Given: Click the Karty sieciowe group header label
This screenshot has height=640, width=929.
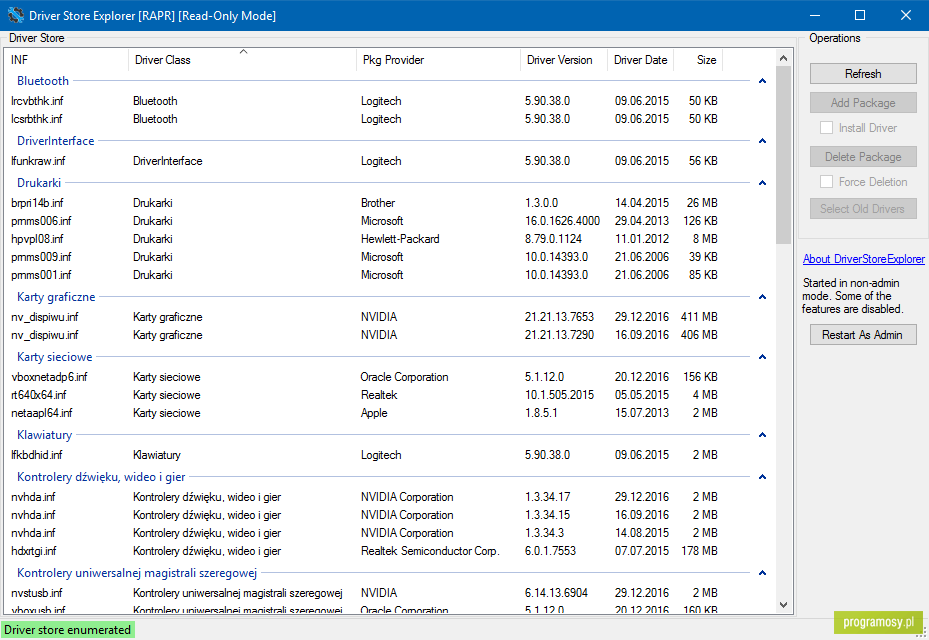Looking at the screenshot, I should (55, 357).
